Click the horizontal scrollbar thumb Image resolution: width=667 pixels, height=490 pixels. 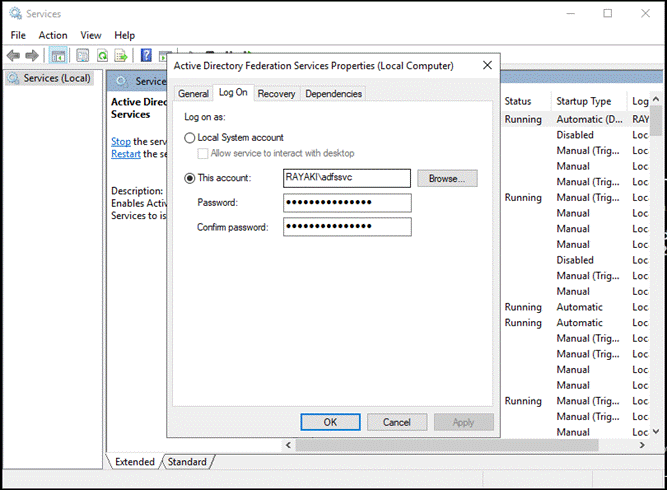pyautogui.click(x=447, y=445)
